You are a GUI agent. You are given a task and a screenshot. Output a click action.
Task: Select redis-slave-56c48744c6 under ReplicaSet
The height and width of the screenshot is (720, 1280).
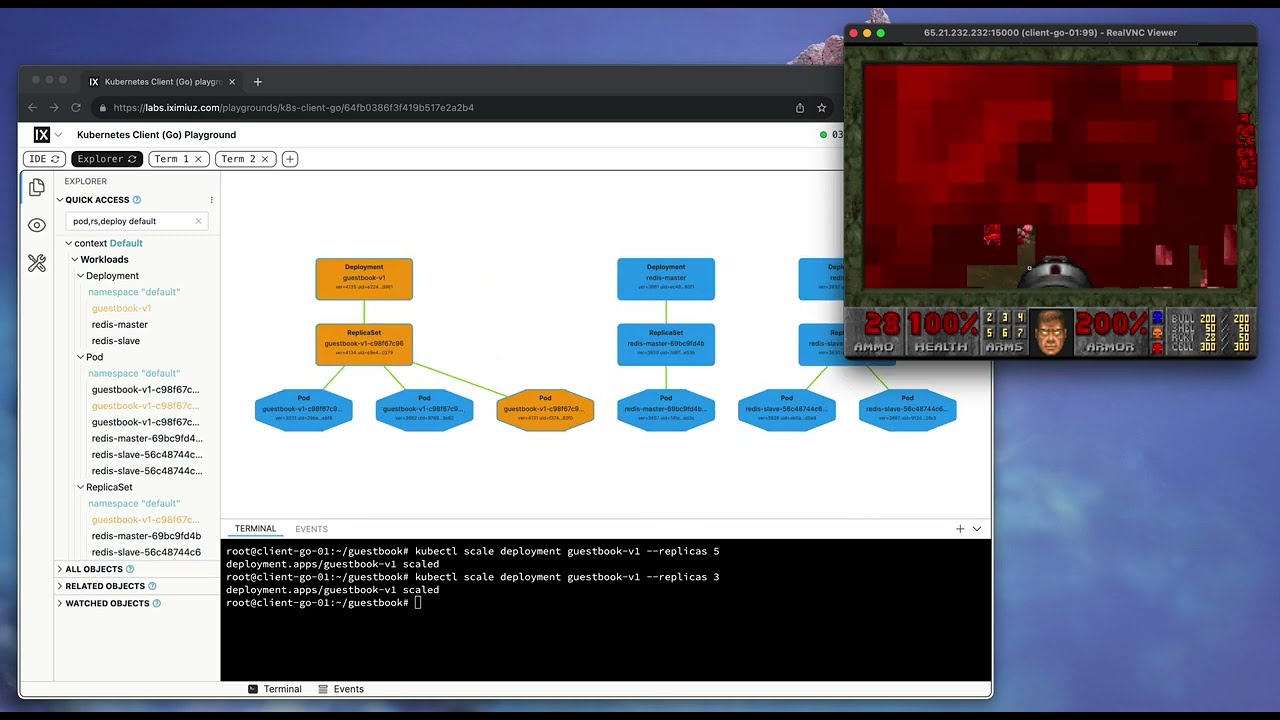[146, 552]
